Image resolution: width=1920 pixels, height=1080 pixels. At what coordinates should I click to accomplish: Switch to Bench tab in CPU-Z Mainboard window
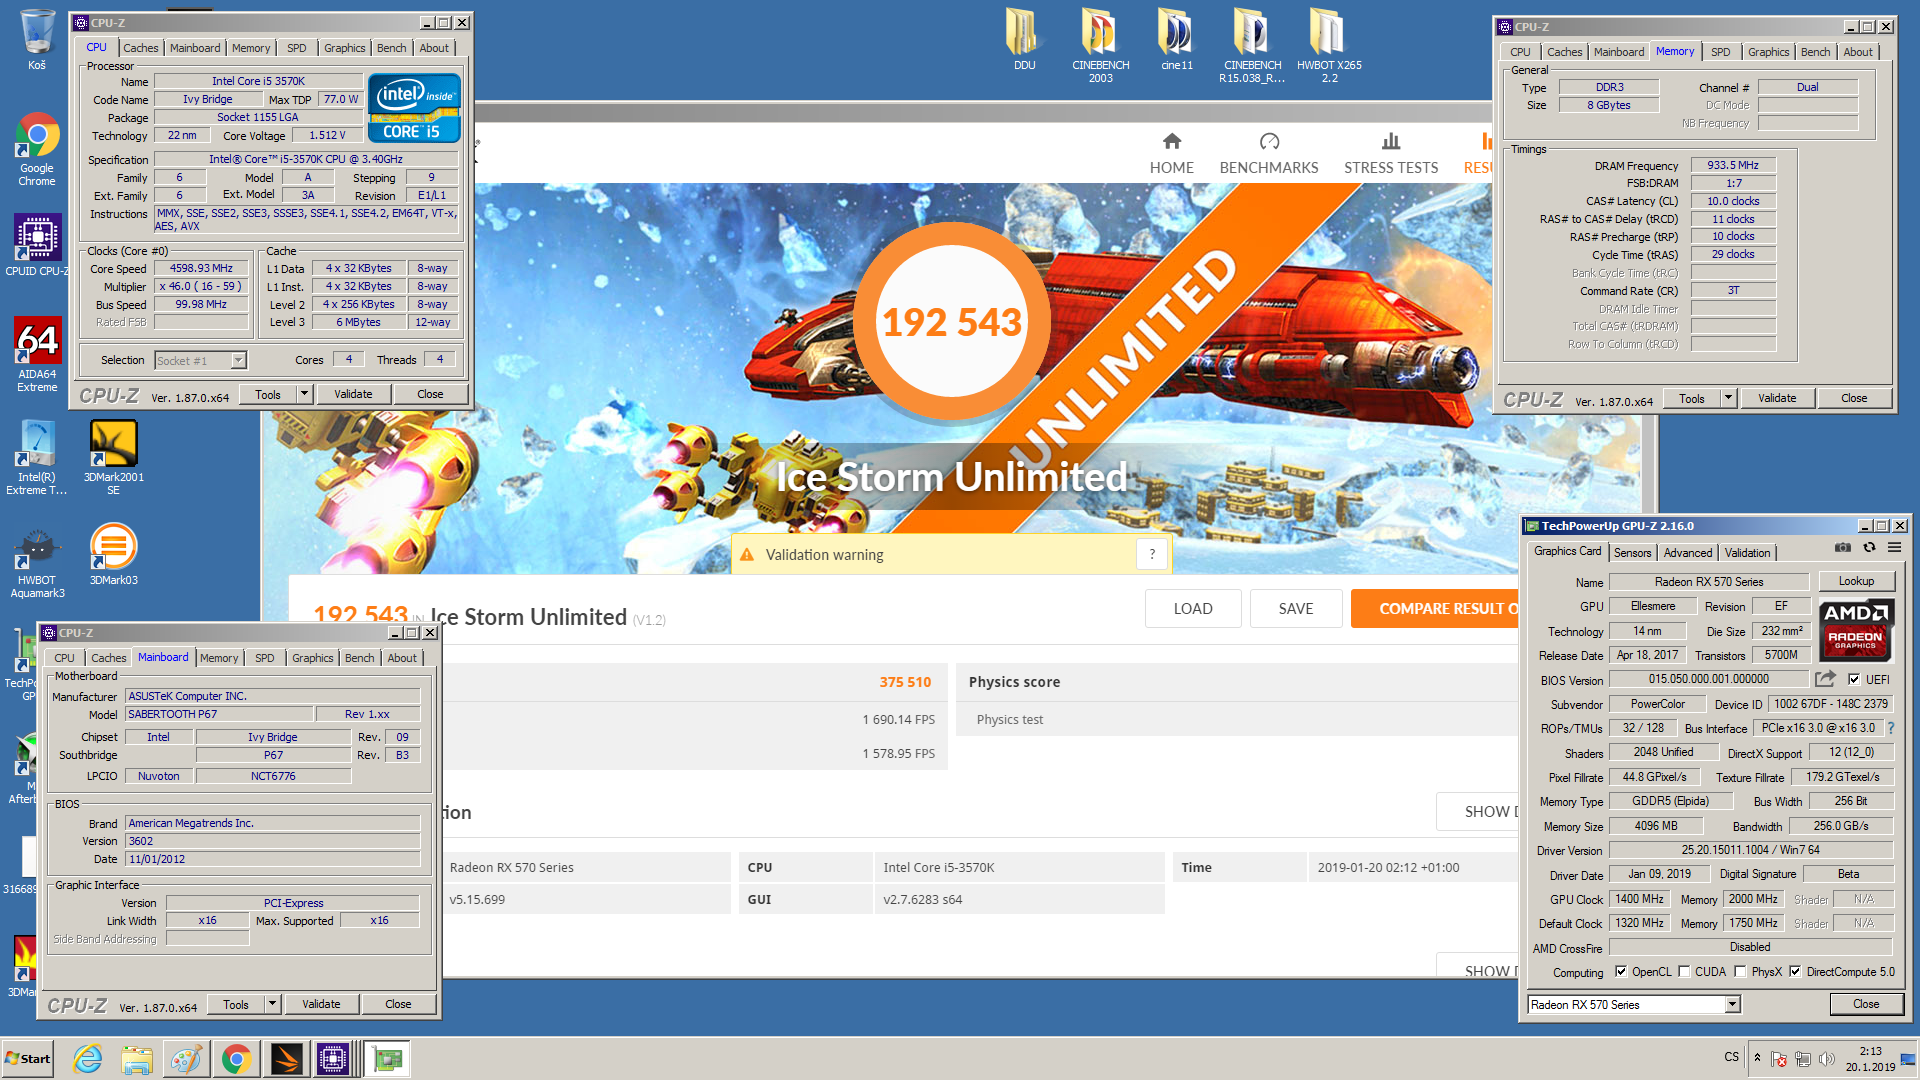pyautogui.click(x=359, y=658)
